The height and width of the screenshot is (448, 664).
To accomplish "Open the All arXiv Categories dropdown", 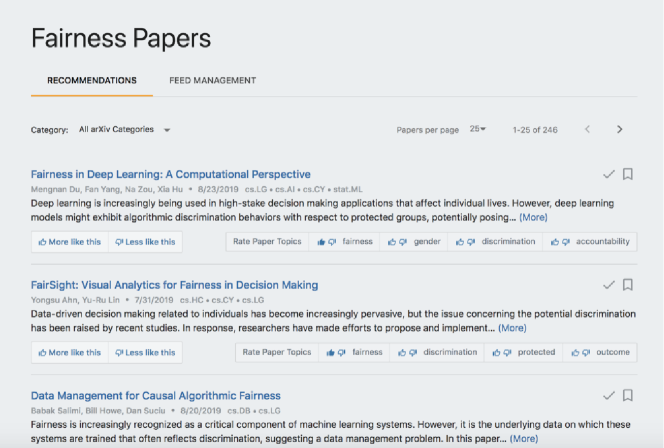I will [125, 130].
